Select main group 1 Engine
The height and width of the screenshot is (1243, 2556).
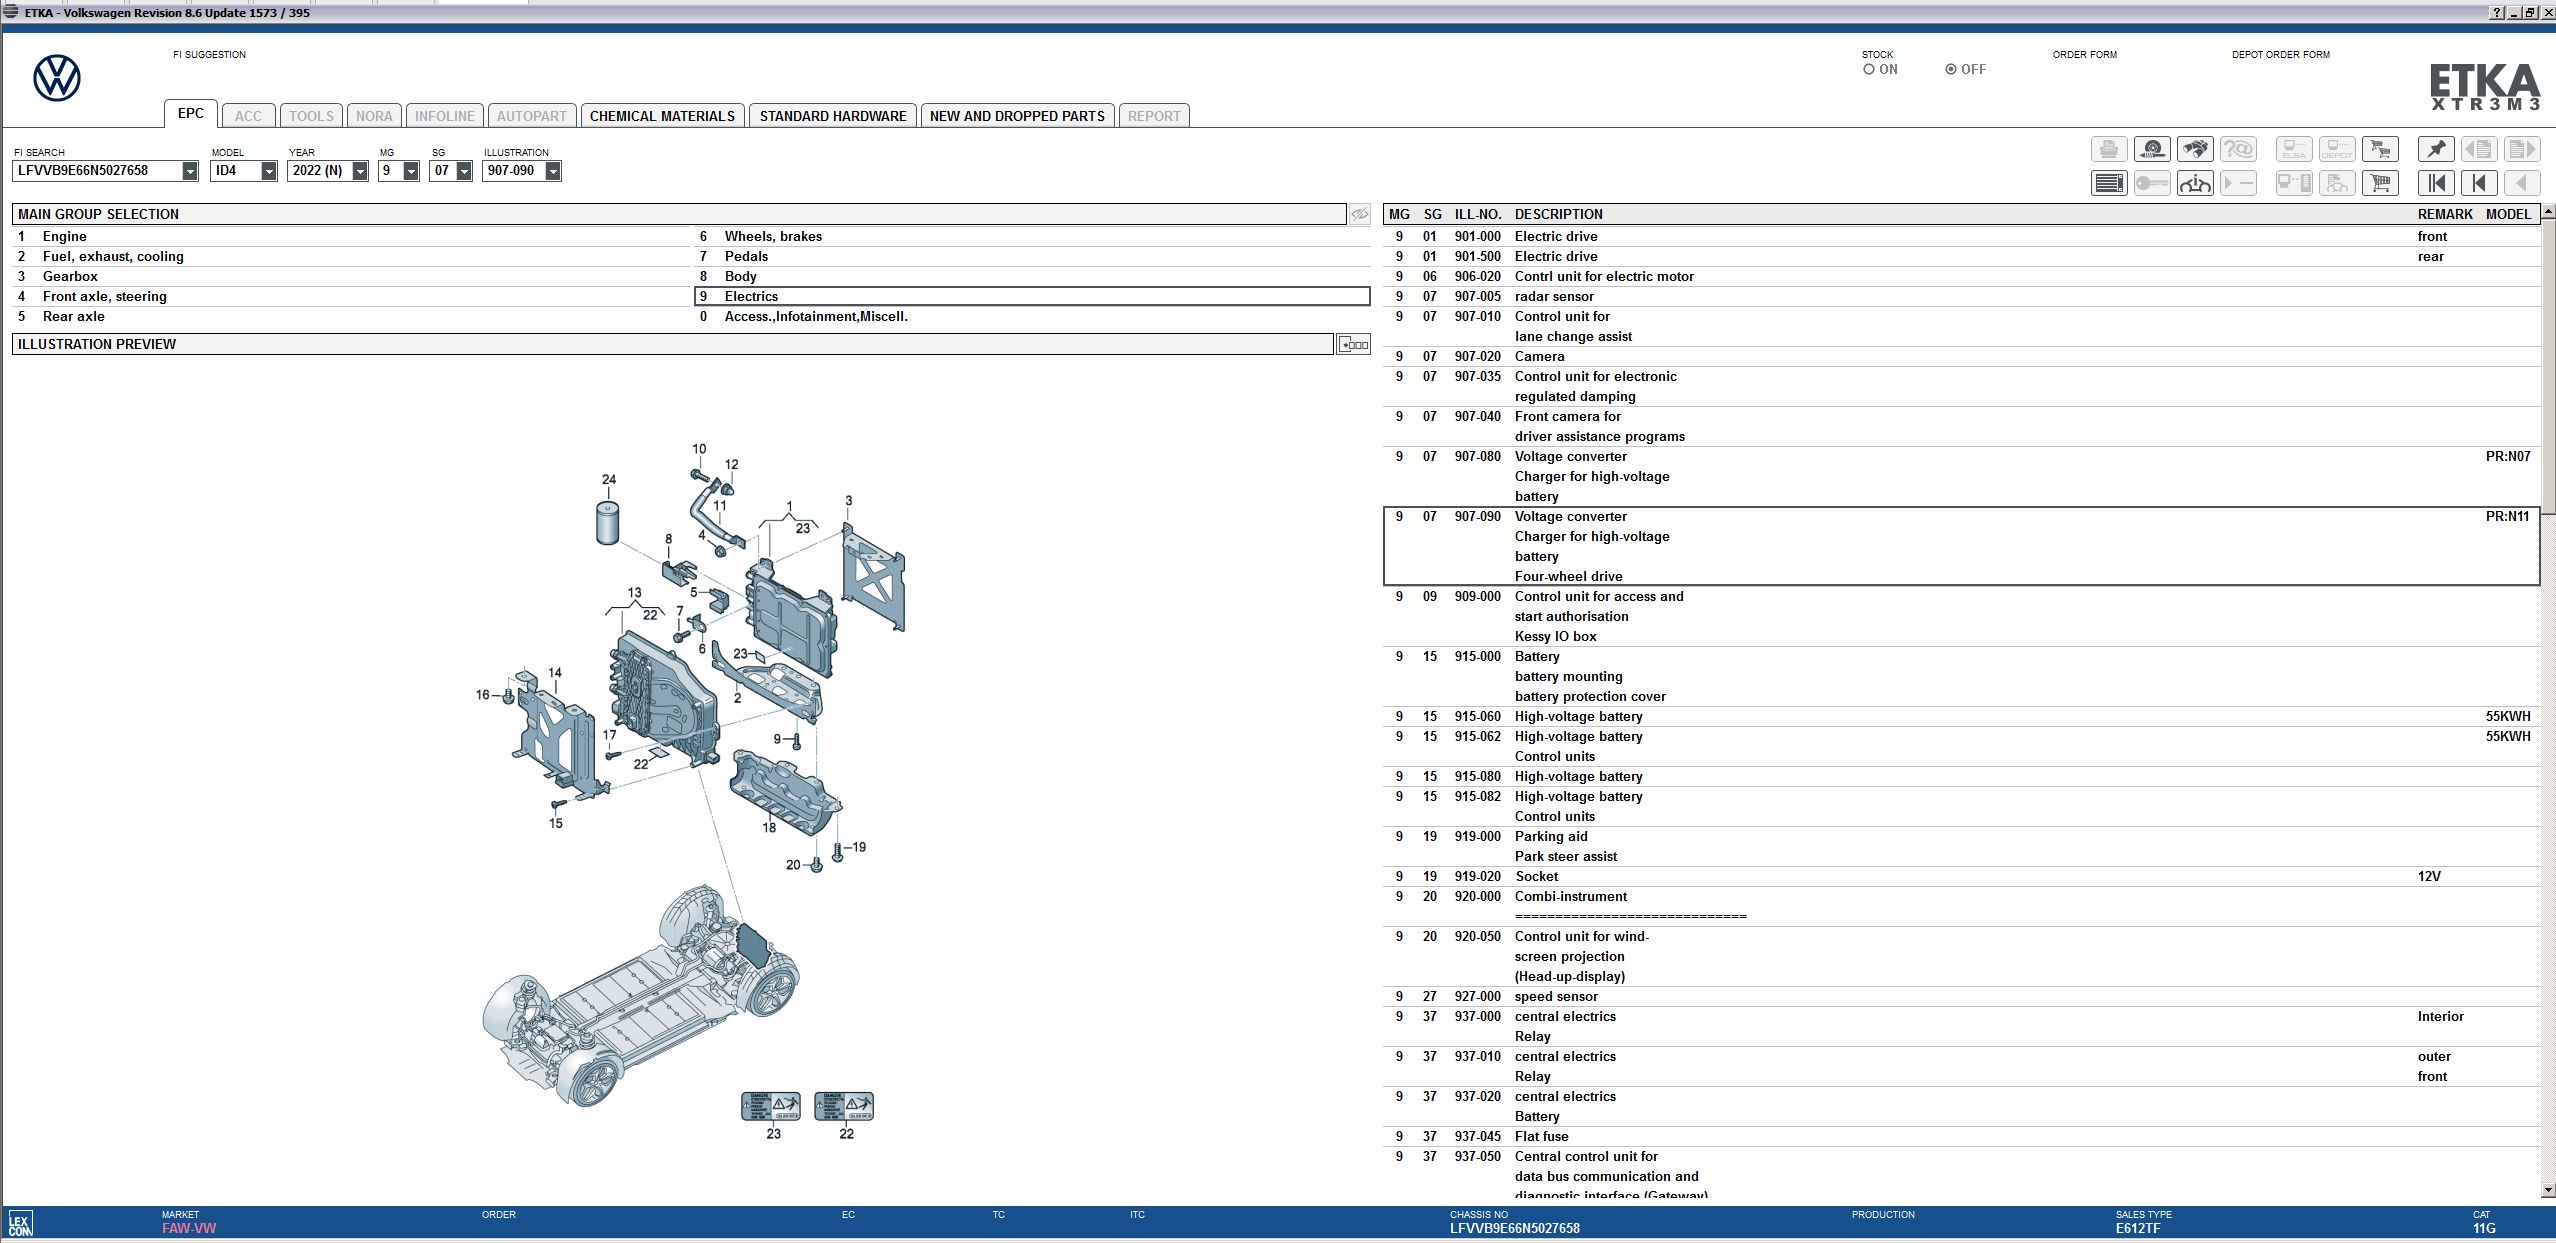tap(351, 237)
